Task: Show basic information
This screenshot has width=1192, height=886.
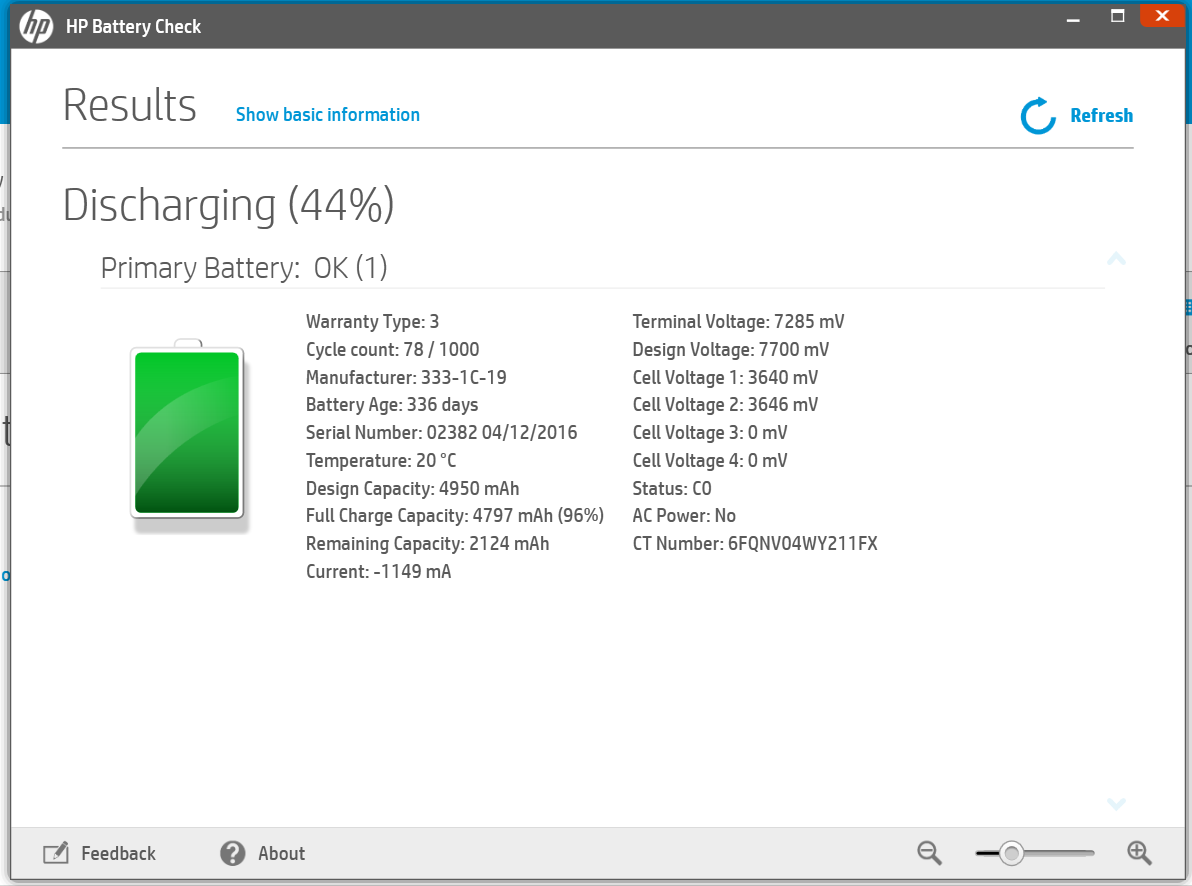Action: point(327,115)
